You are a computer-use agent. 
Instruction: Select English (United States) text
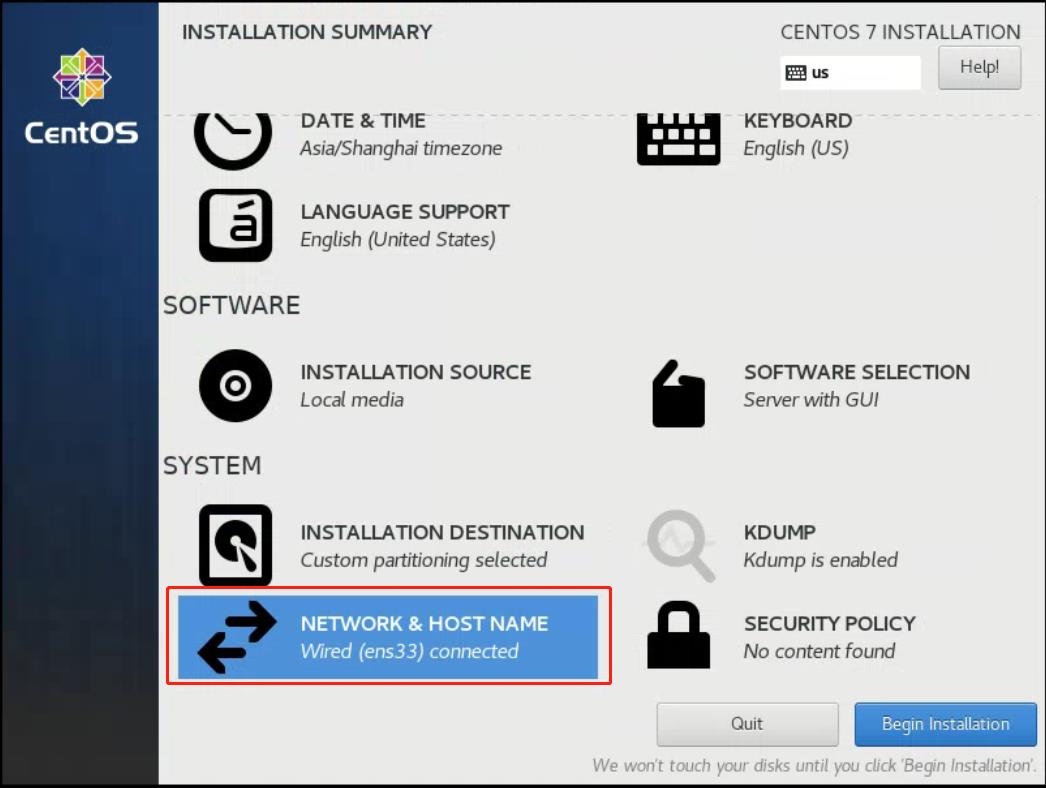tap(398, 240)
